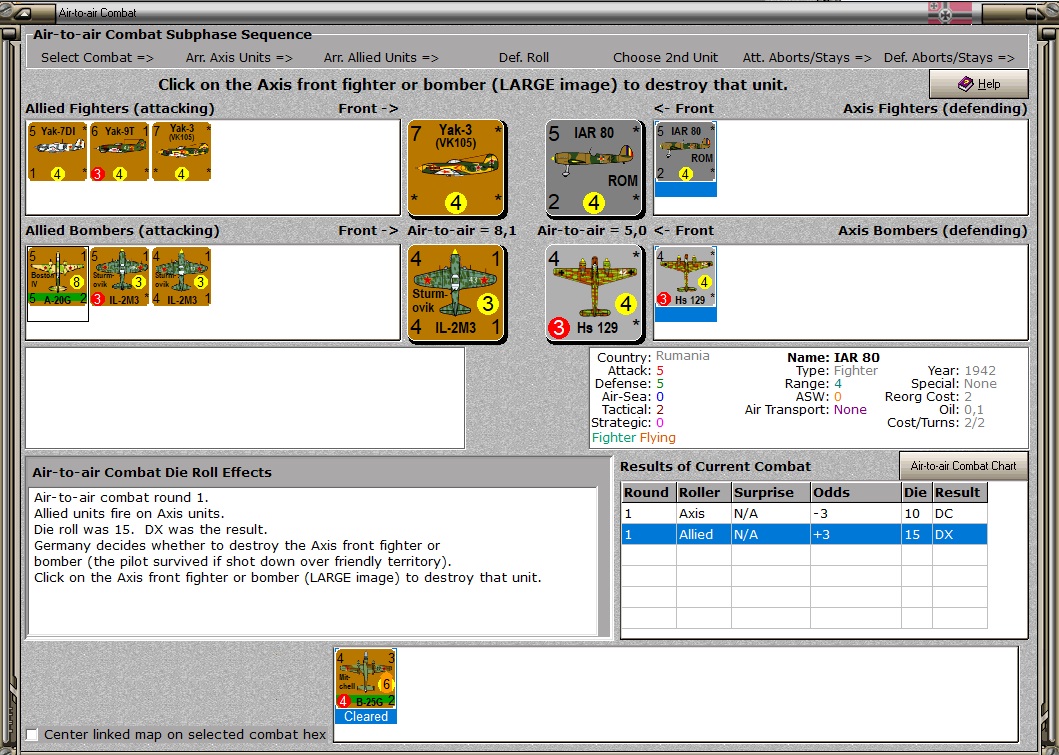Destroy the large IAR 80 ROM front fighter
This screenshot has width=1059, height=755.
594,168
